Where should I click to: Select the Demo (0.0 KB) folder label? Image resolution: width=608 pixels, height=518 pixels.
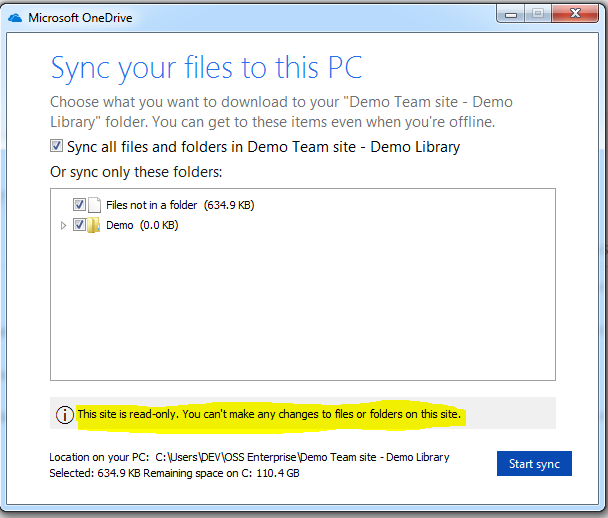click(142, 225)
